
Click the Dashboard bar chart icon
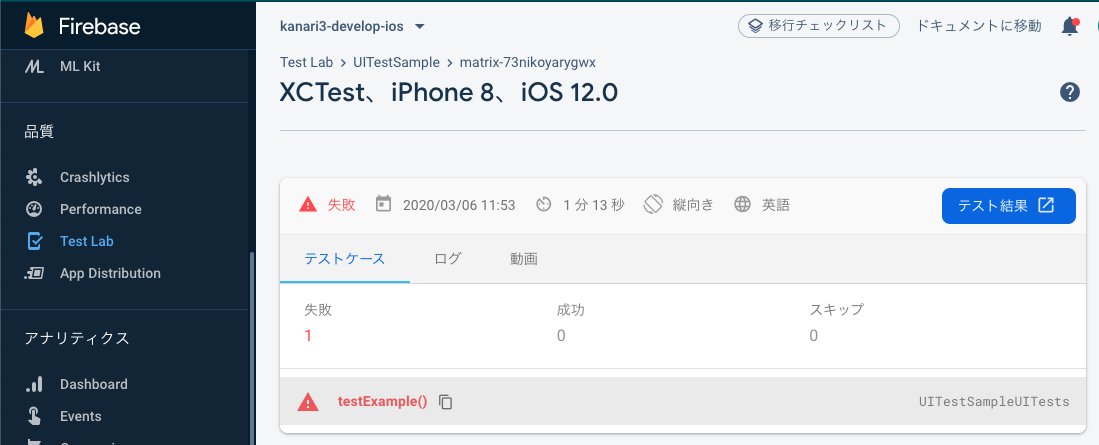point(34,384)
